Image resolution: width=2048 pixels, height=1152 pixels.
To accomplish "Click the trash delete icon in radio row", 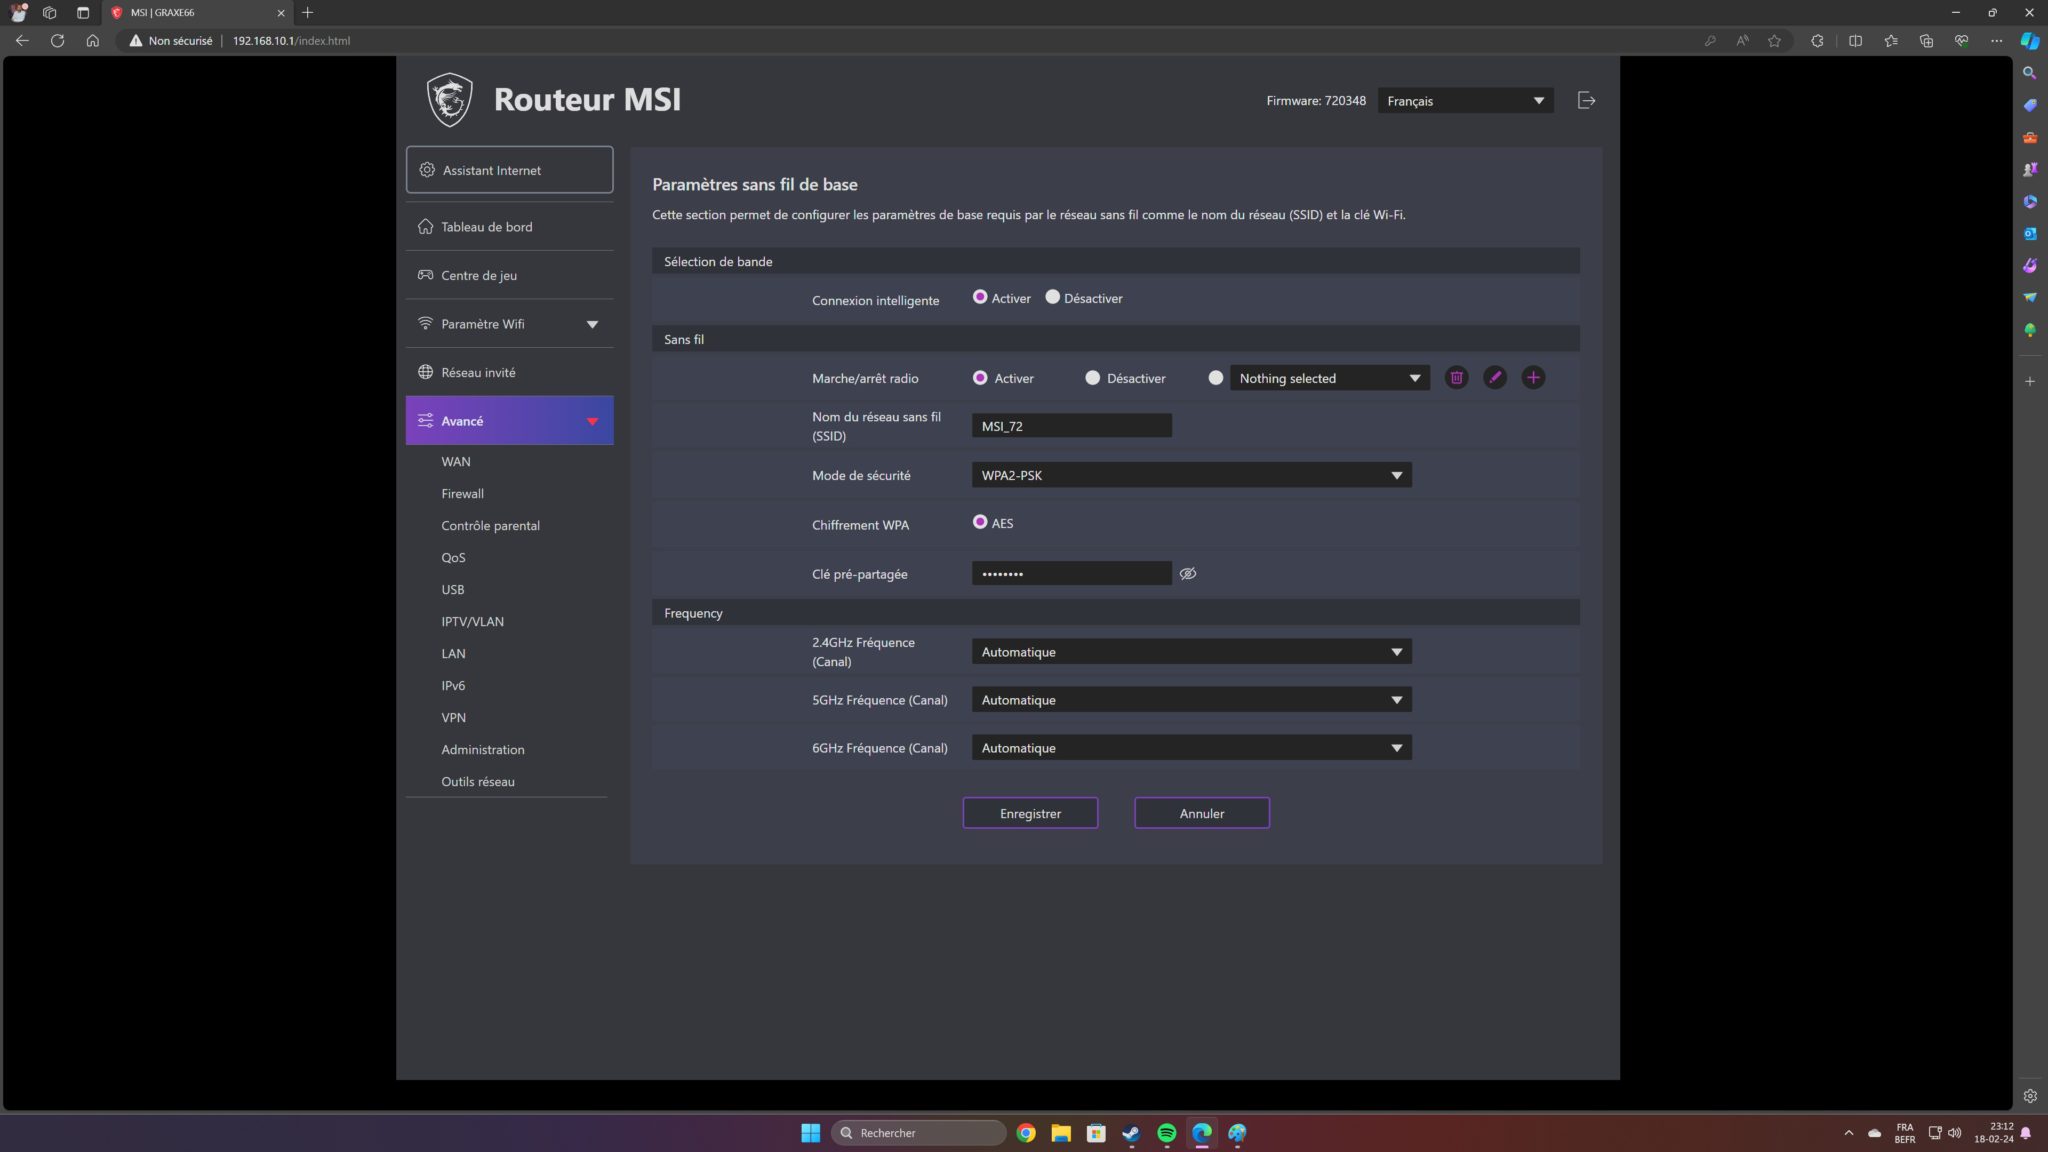I will pos(1456,378).
